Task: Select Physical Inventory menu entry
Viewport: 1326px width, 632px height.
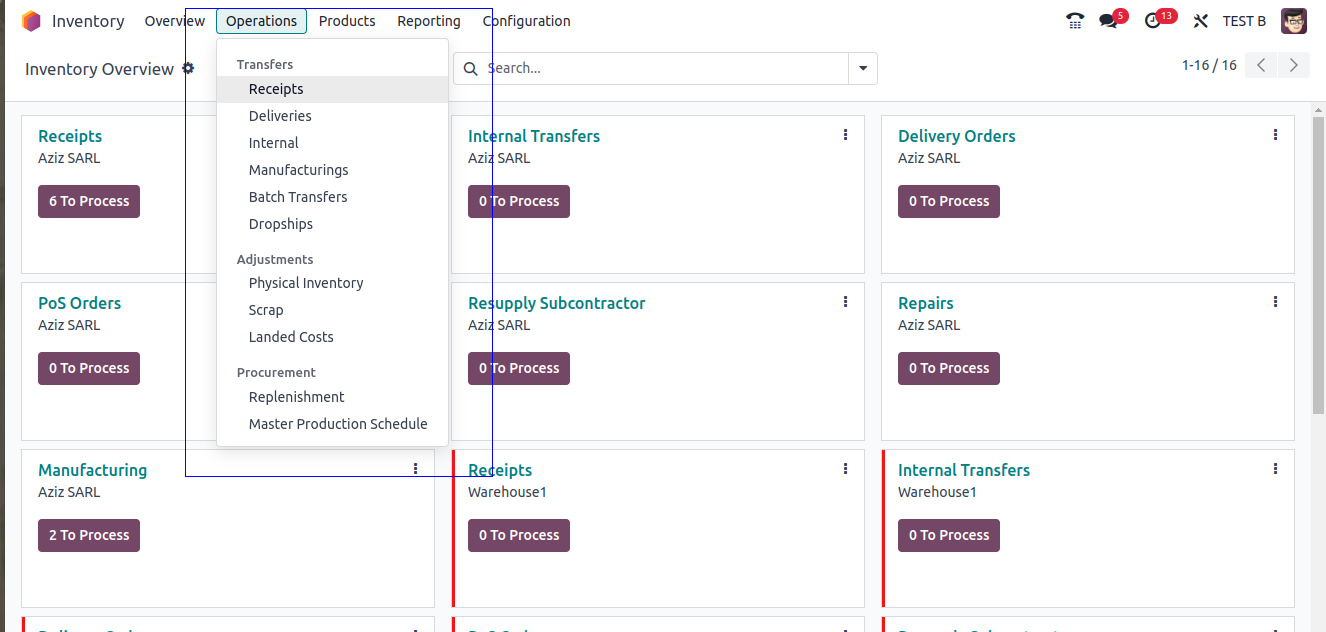Action: (x=306, y=283)
